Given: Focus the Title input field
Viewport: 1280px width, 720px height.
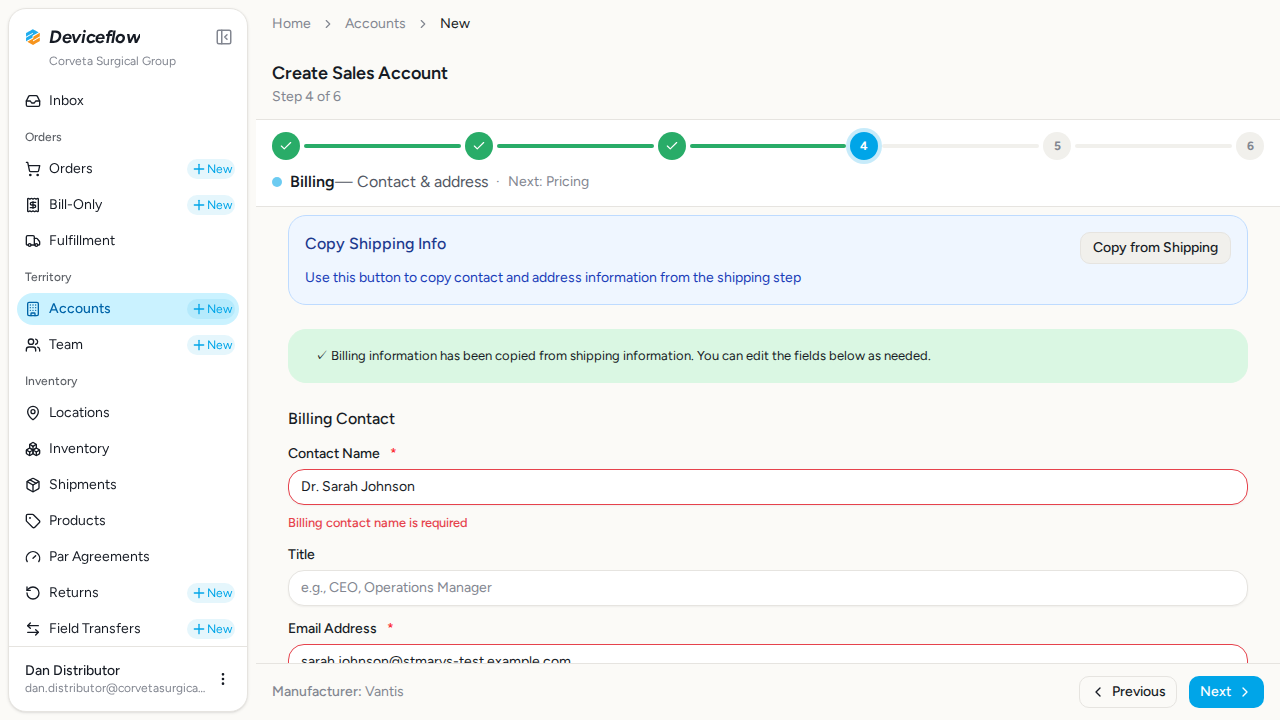Looking at the screenshot, I should (768, 588).
